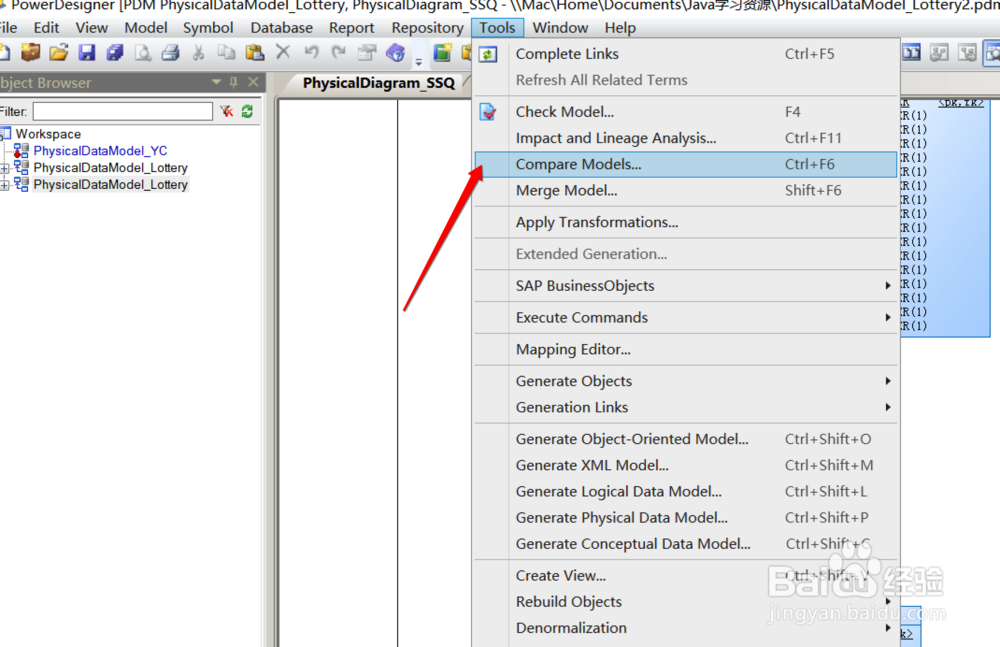Image resolution: width=1000 pixels, height=647 pixels.
Task: Click second grayed diagram window icon
Action: click(967, 52)
